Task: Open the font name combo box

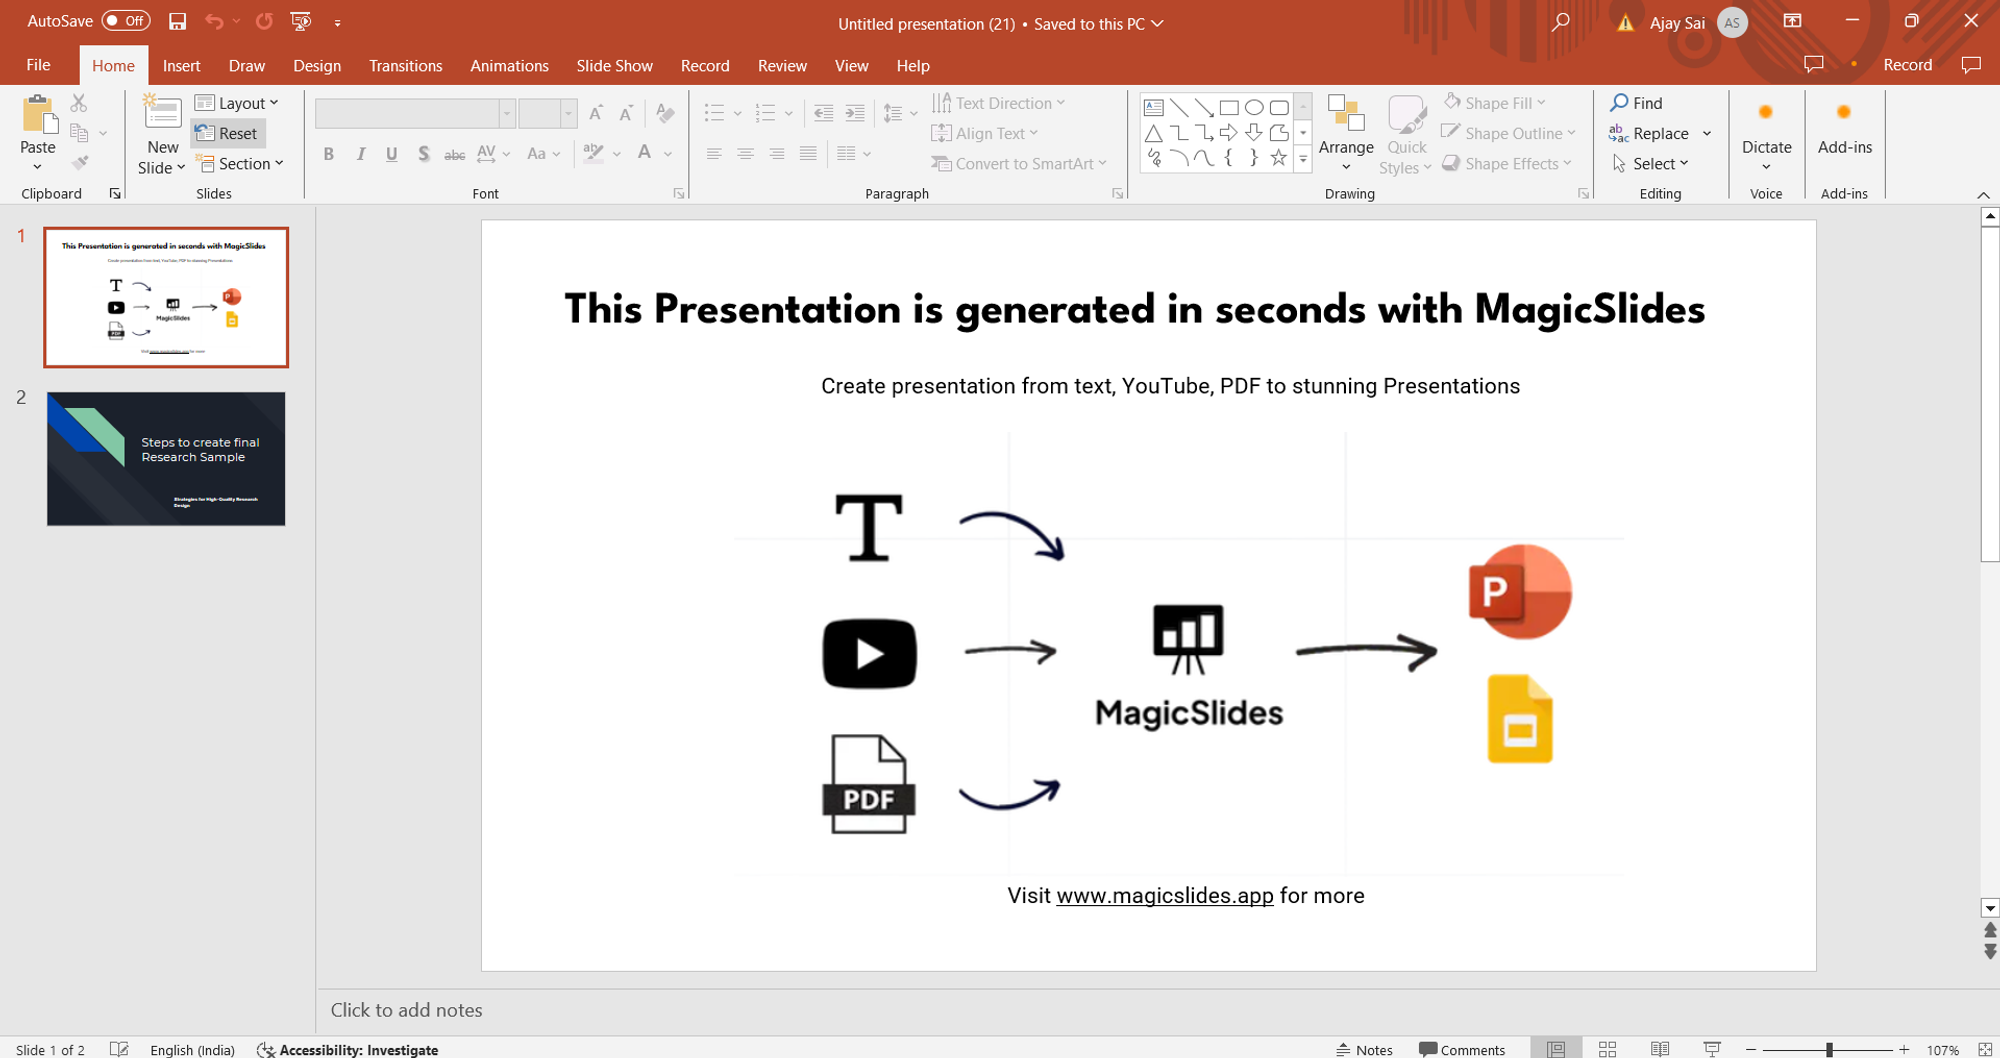Action: click(415, 113)
